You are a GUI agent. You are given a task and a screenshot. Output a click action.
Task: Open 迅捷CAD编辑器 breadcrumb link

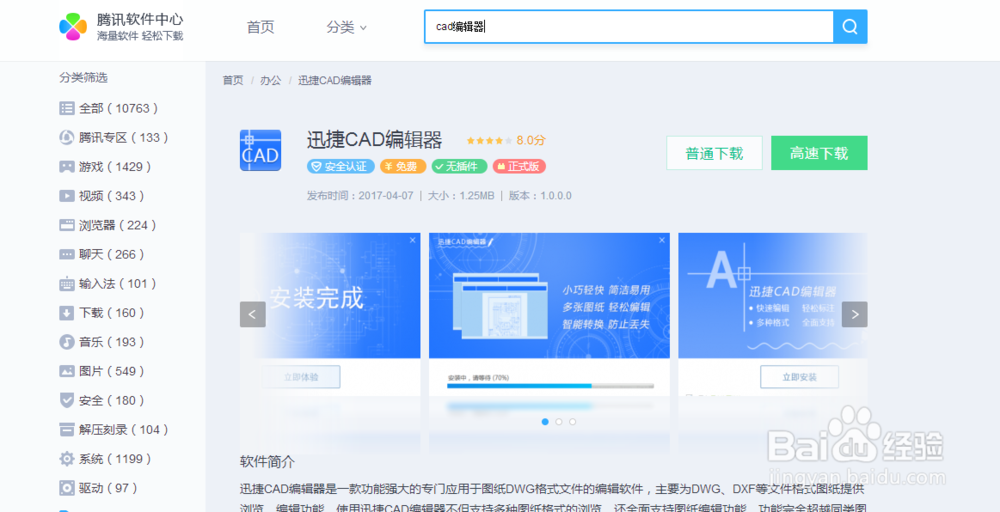335,80
